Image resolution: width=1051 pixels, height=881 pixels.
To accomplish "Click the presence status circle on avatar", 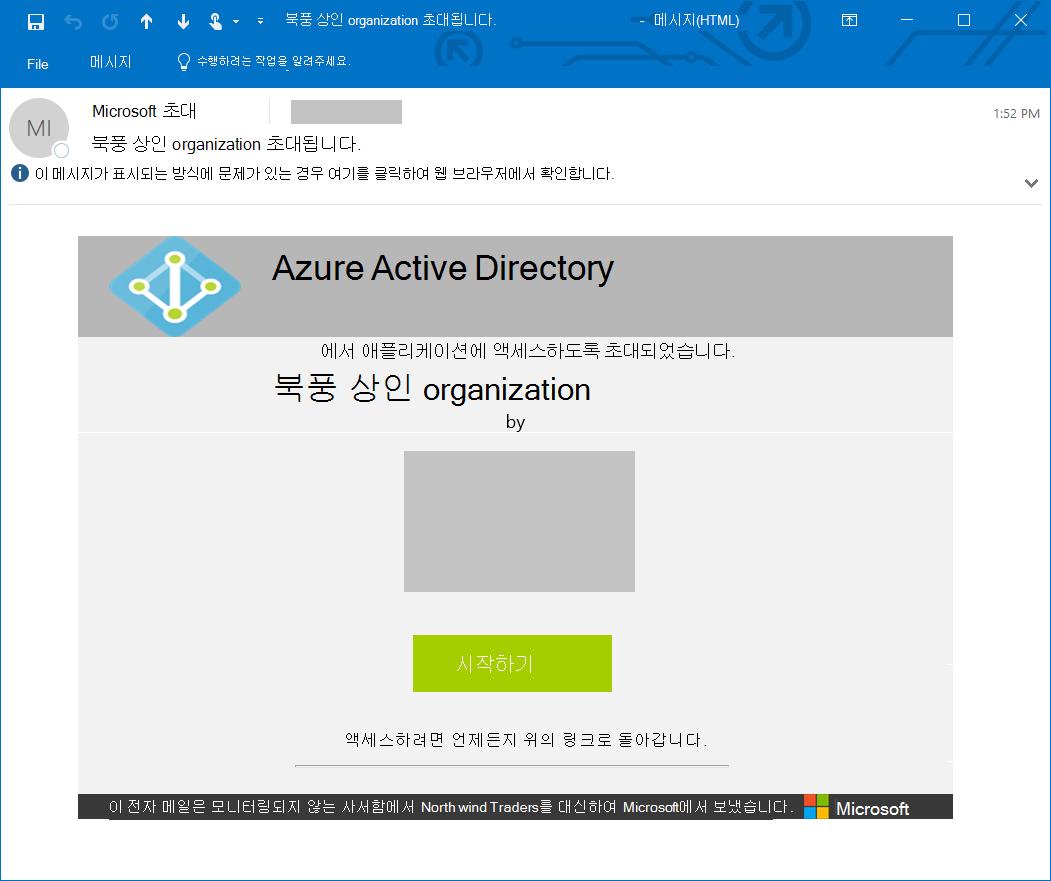I will tap(61, 150).
